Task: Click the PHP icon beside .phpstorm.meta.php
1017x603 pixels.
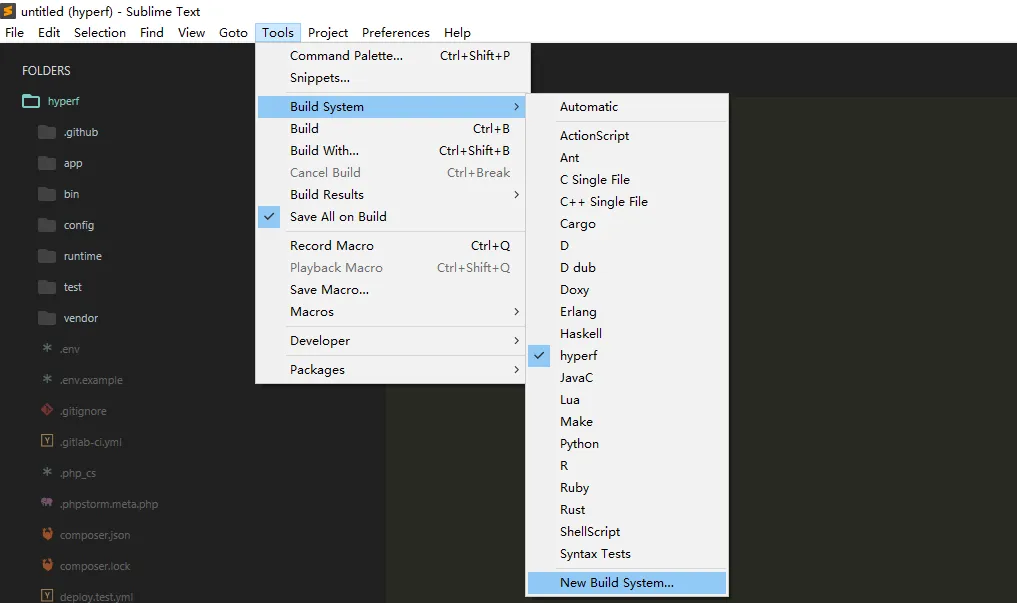Action: pyautogui.click(x=47, y=502)
